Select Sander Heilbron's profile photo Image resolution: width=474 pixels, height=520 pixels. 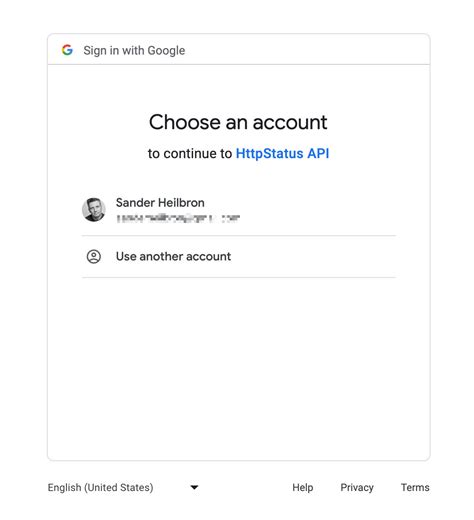coord(94,209)
